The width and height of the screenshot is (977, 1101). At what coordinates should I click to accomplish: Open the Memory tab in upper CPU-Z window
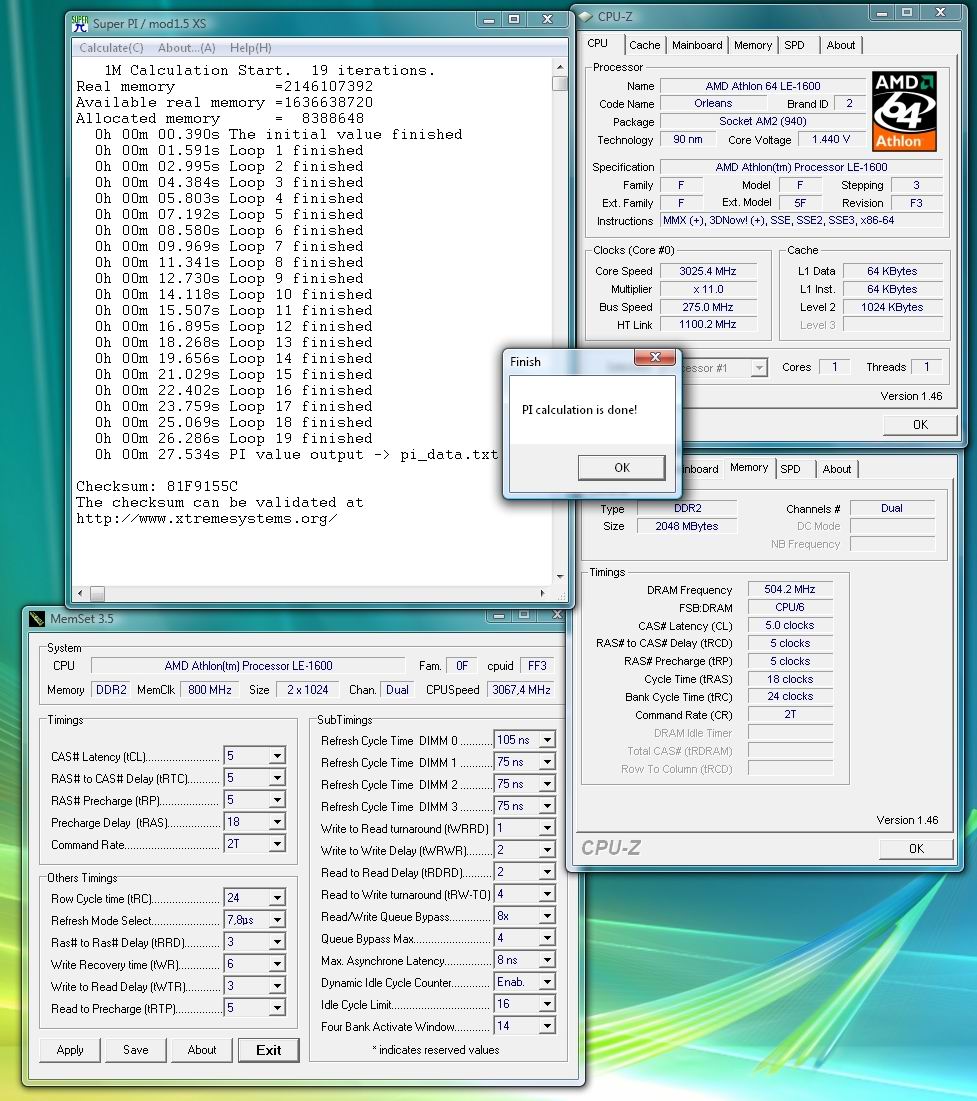coord(752,45)
